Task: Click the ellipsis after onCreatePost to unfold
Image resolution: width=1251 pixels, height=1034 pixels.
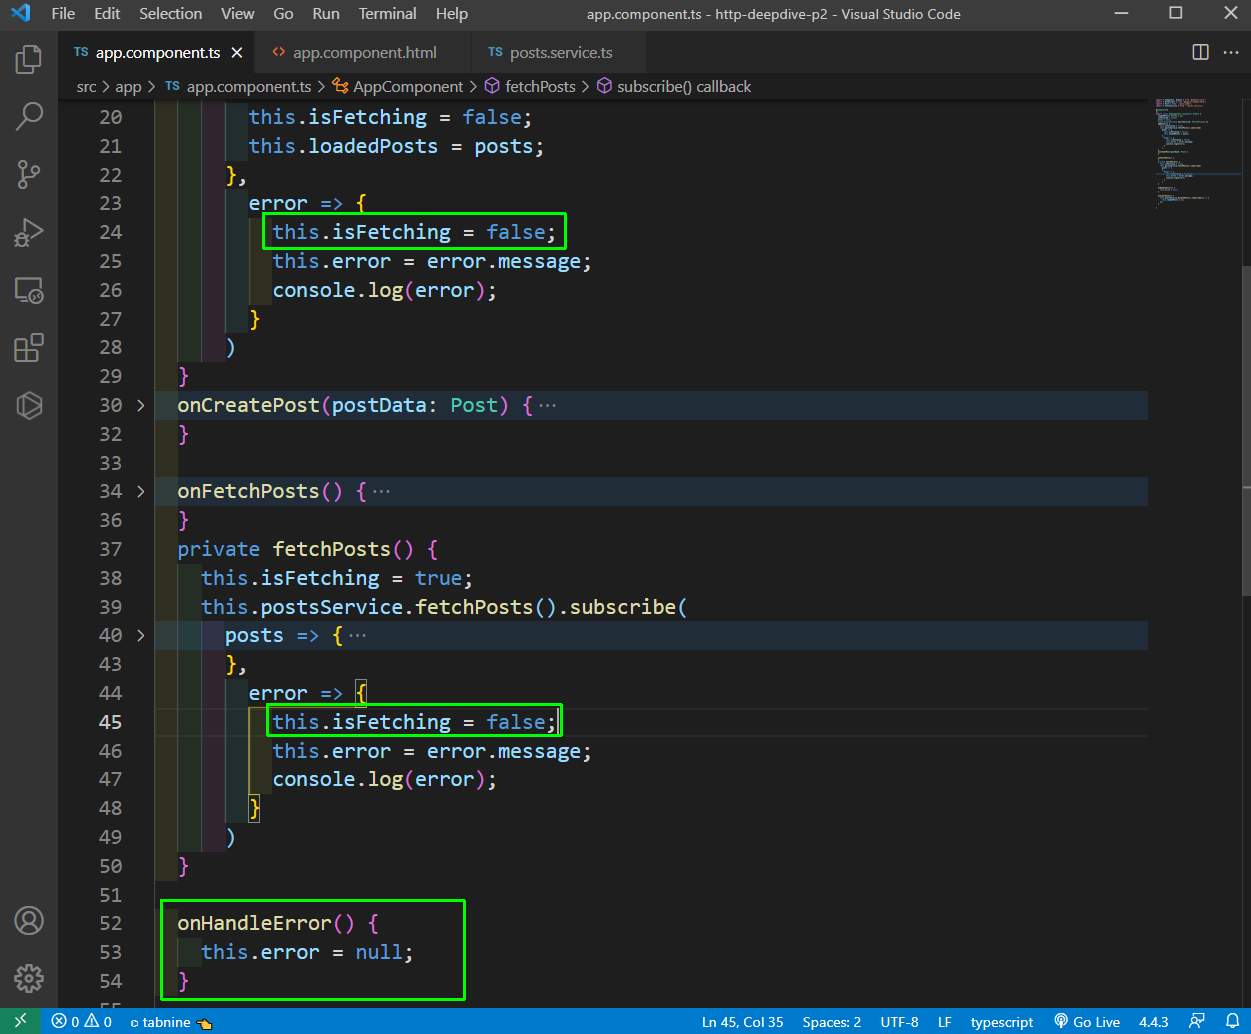Action: [x=547, y=406]
